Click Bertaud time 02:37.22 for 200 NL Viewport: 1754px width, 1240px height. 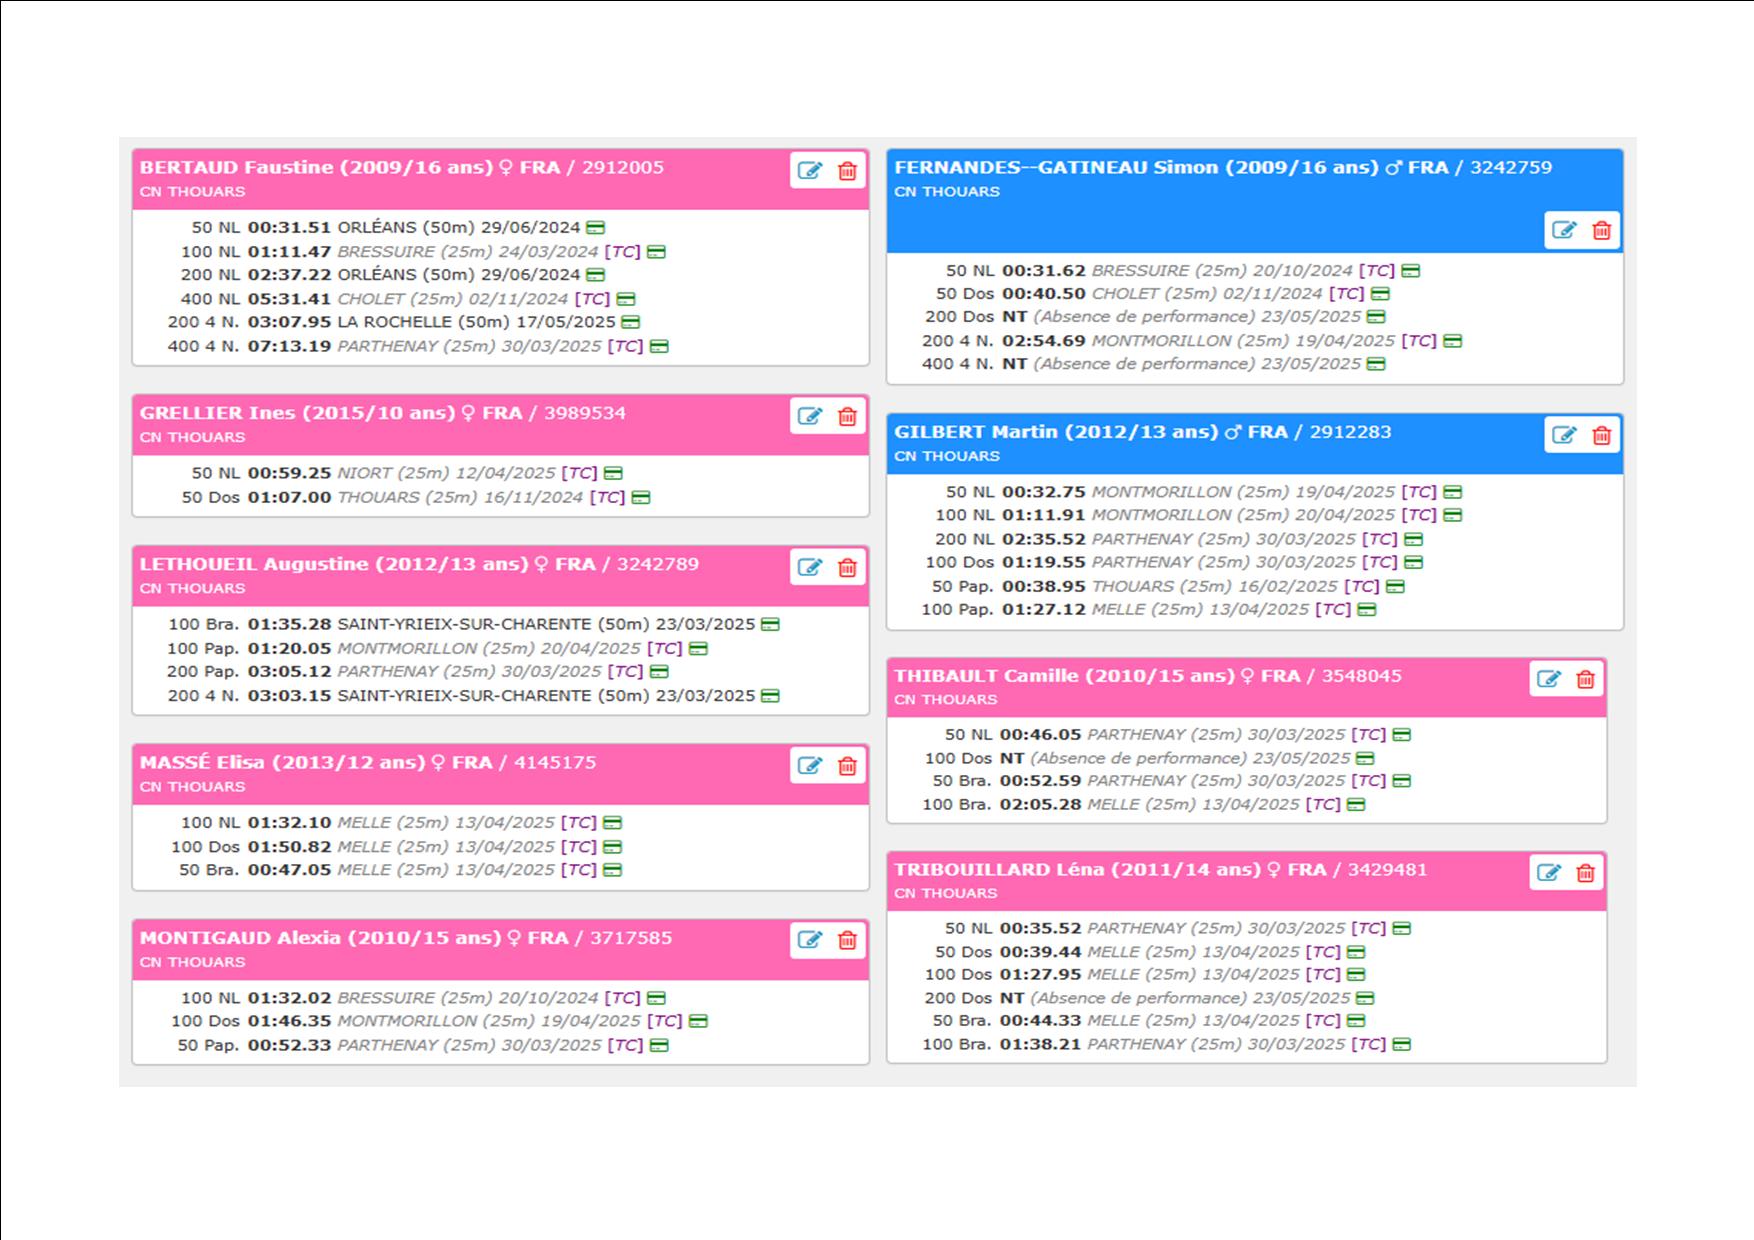pyautogui.click(x=289, y=275)
